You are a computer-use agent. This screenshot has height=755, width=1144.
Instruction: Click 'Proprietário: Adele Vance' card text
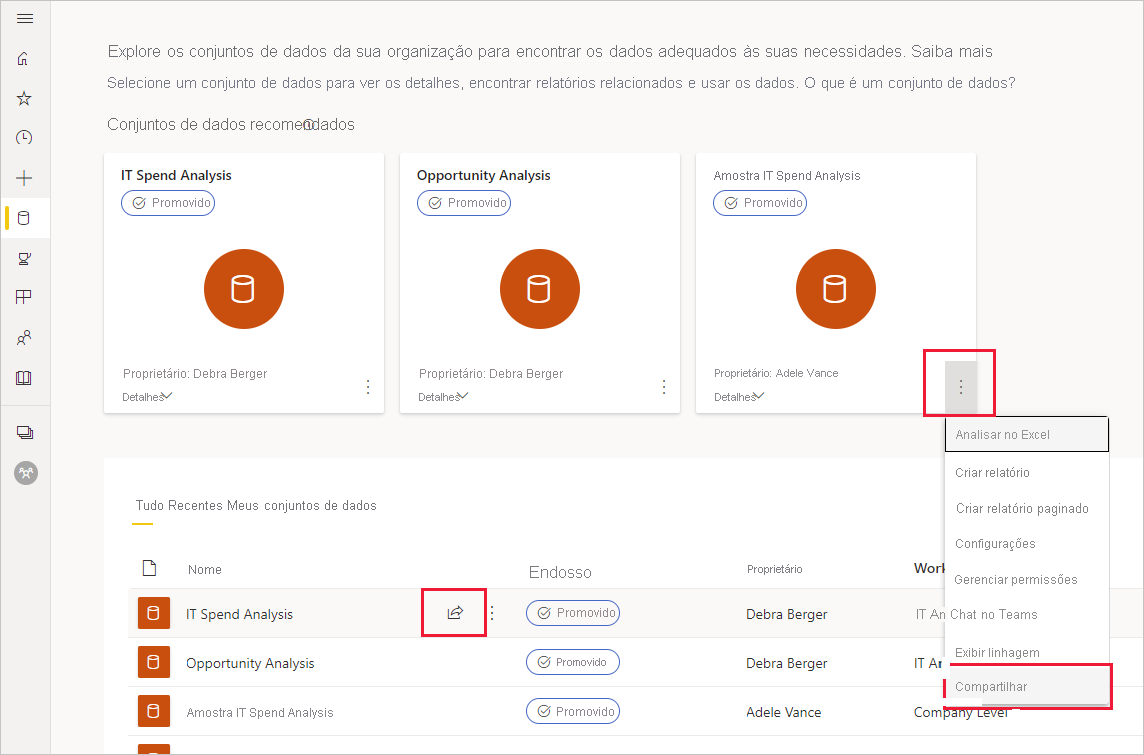pyautogui.click(x=776, y=373)
